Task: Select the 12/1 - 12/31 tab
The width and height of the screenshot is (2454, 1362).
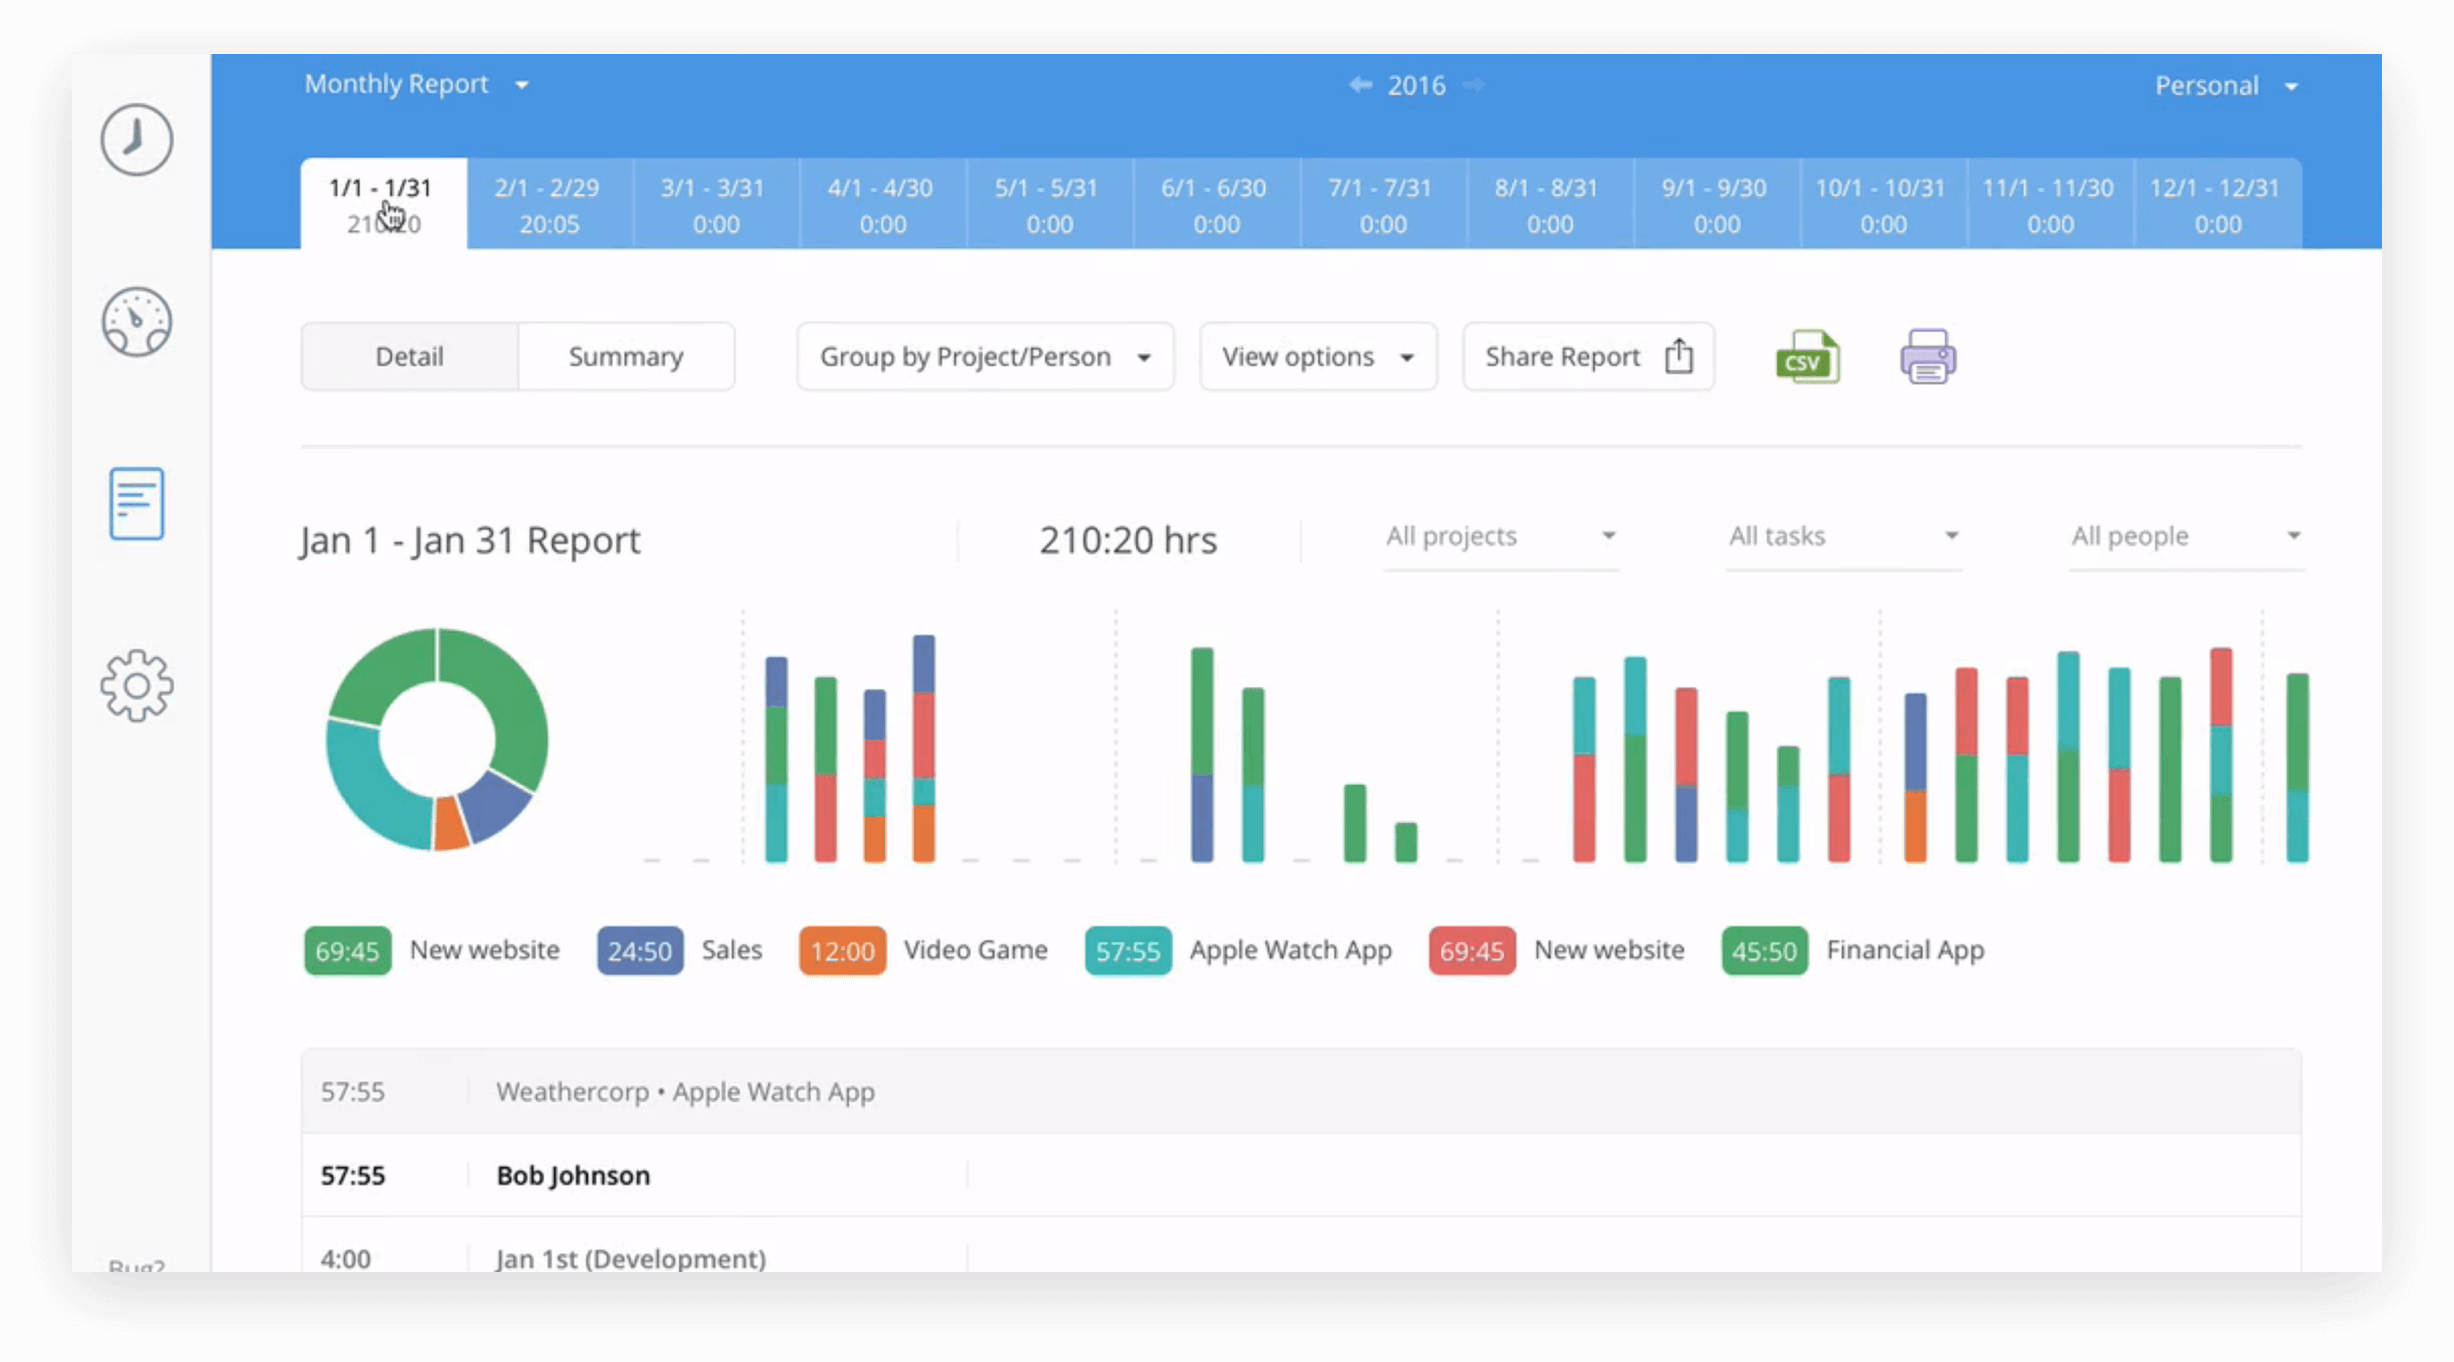Action: (2216, 203)
